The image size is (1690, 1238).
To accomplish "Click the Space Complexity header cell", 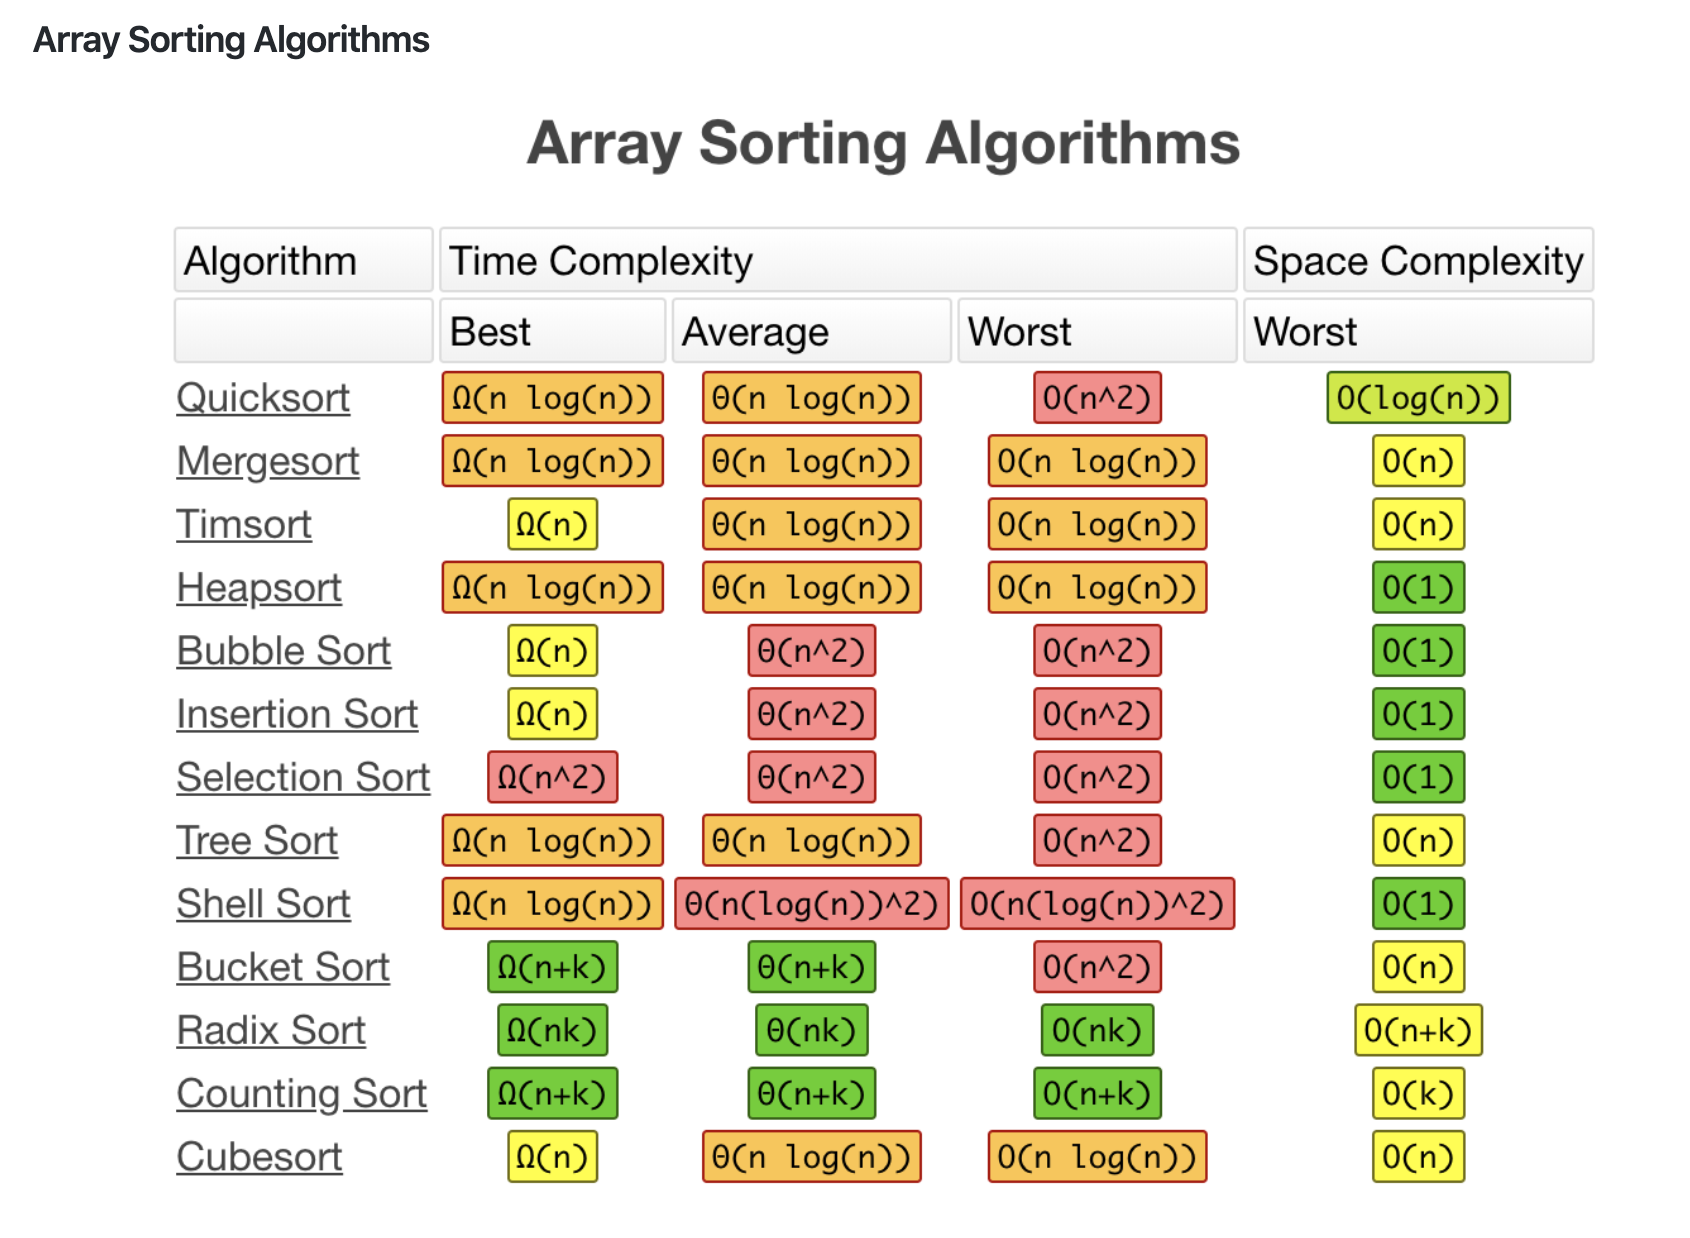I will coord(1418,261).
